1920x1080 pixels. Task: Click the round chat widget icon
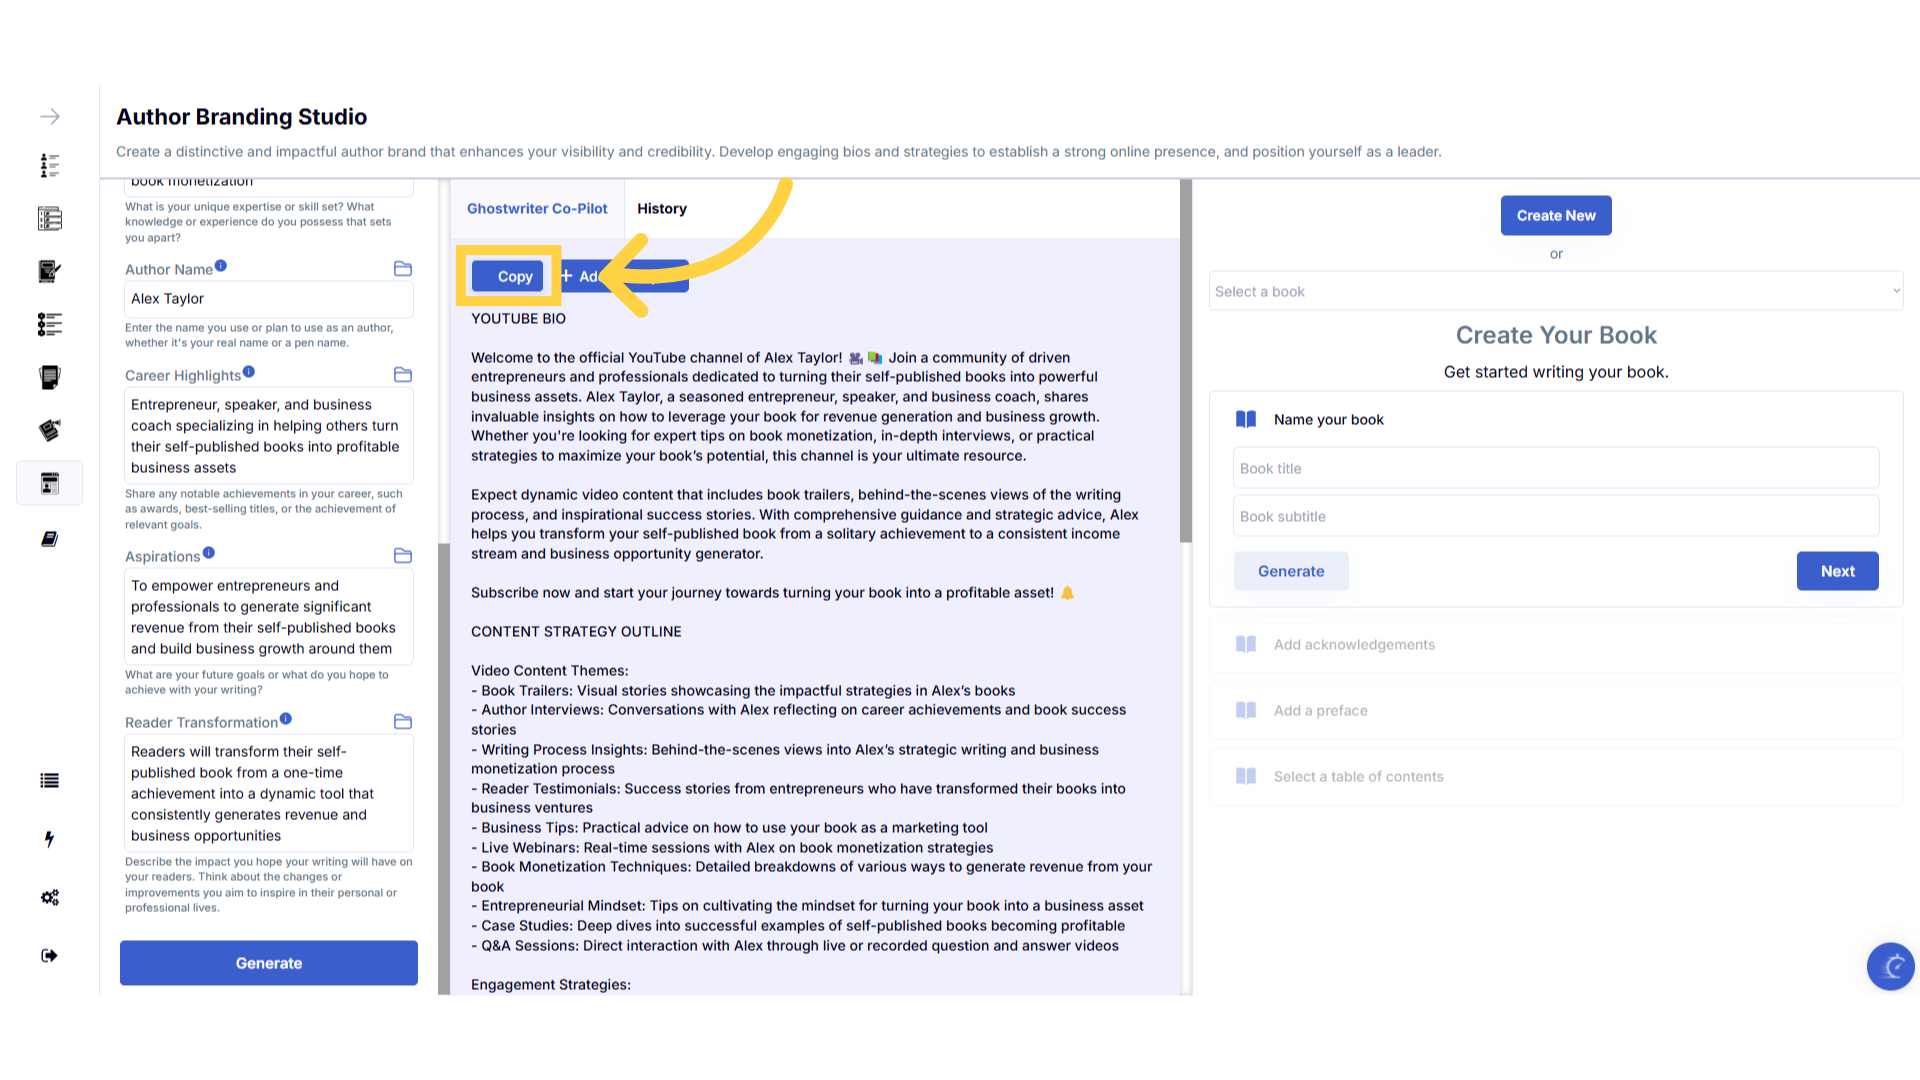click(x=1890, y=966)
